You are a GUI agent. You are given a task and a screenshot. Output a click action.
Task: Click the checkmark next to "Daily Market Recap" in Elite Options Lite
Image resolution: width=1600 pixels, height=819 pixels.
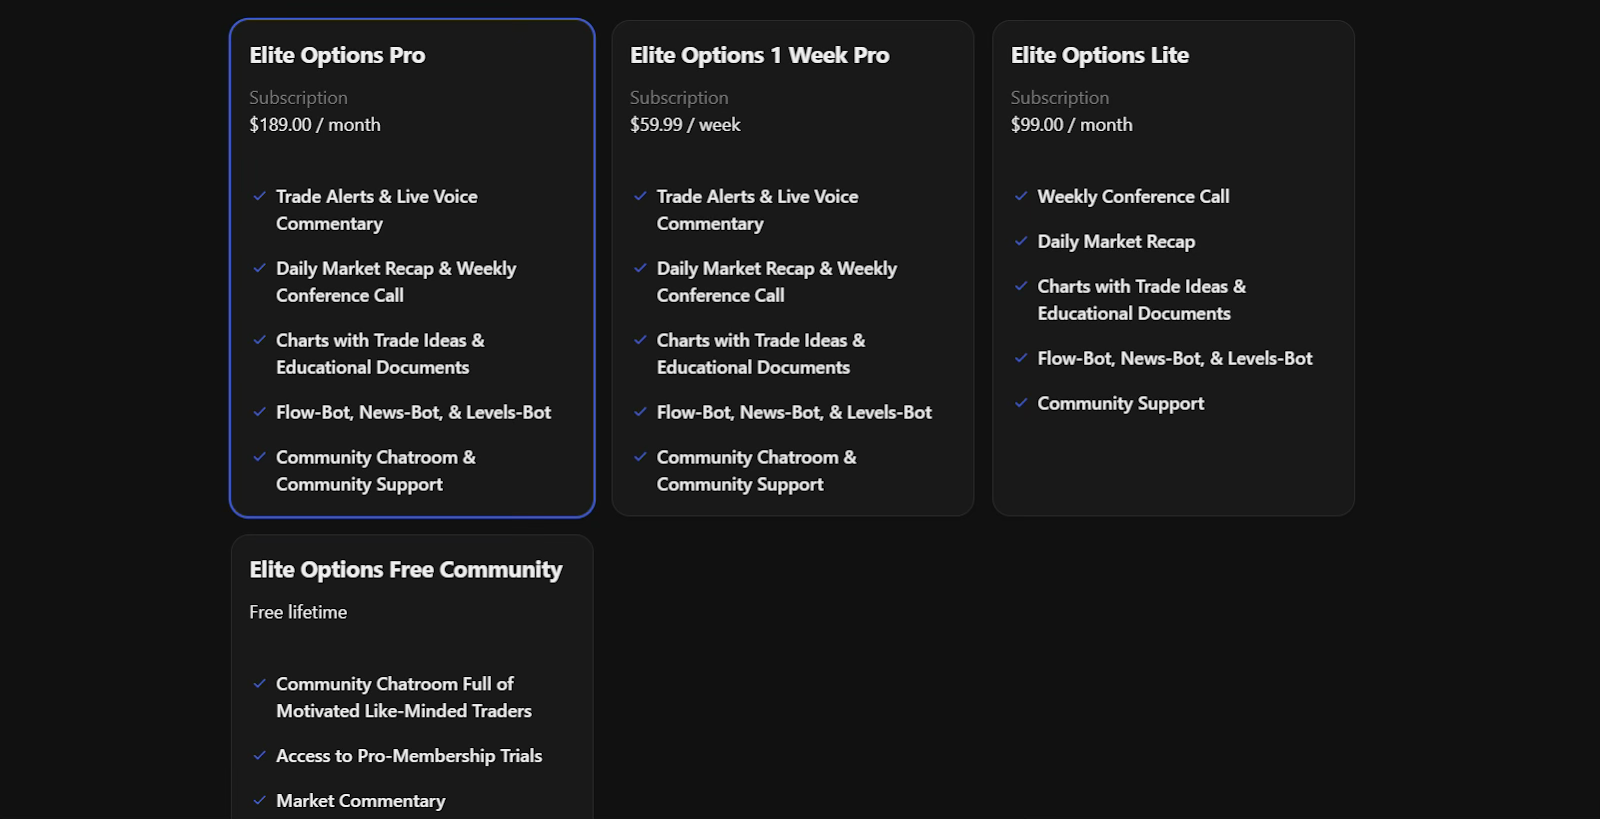1021,241
